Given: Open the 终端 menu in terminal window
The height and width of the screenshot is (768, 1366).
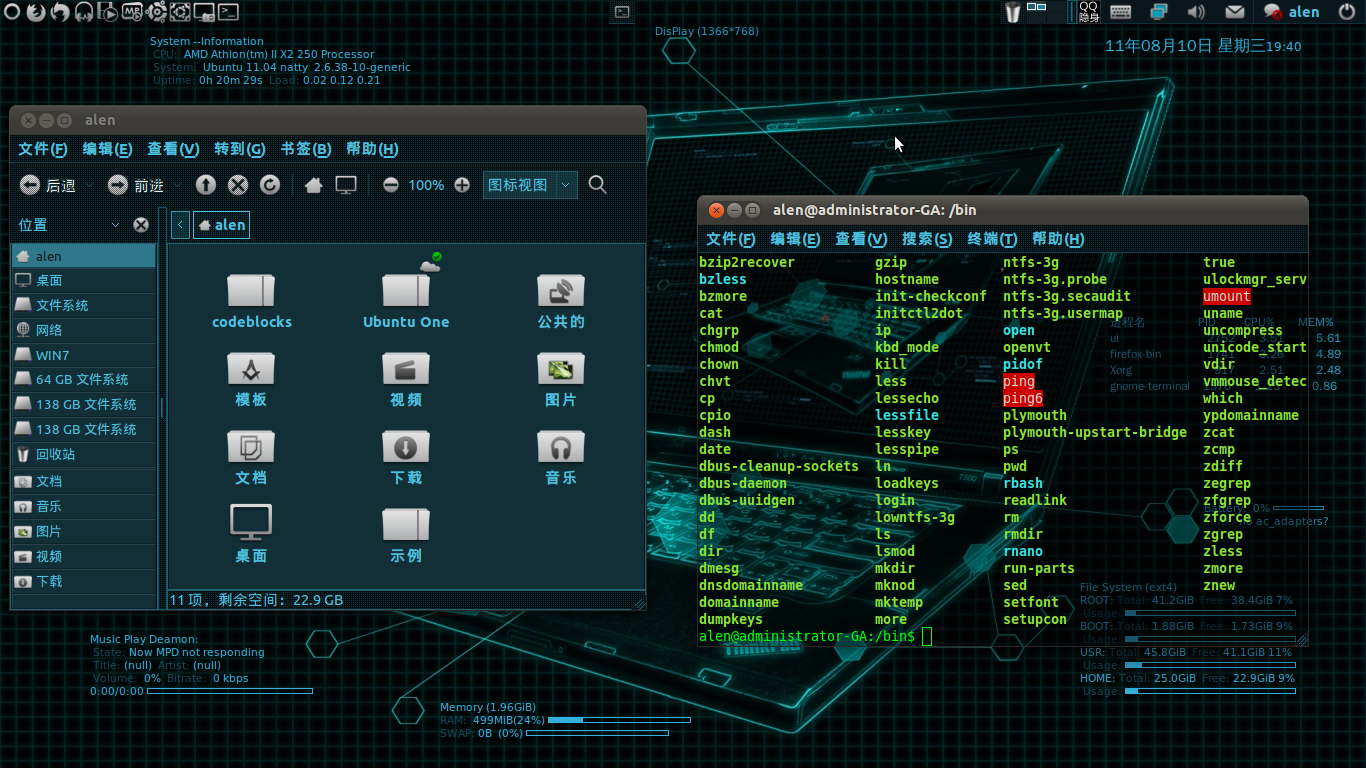Looking at the screenshot, I should [992, 239].
